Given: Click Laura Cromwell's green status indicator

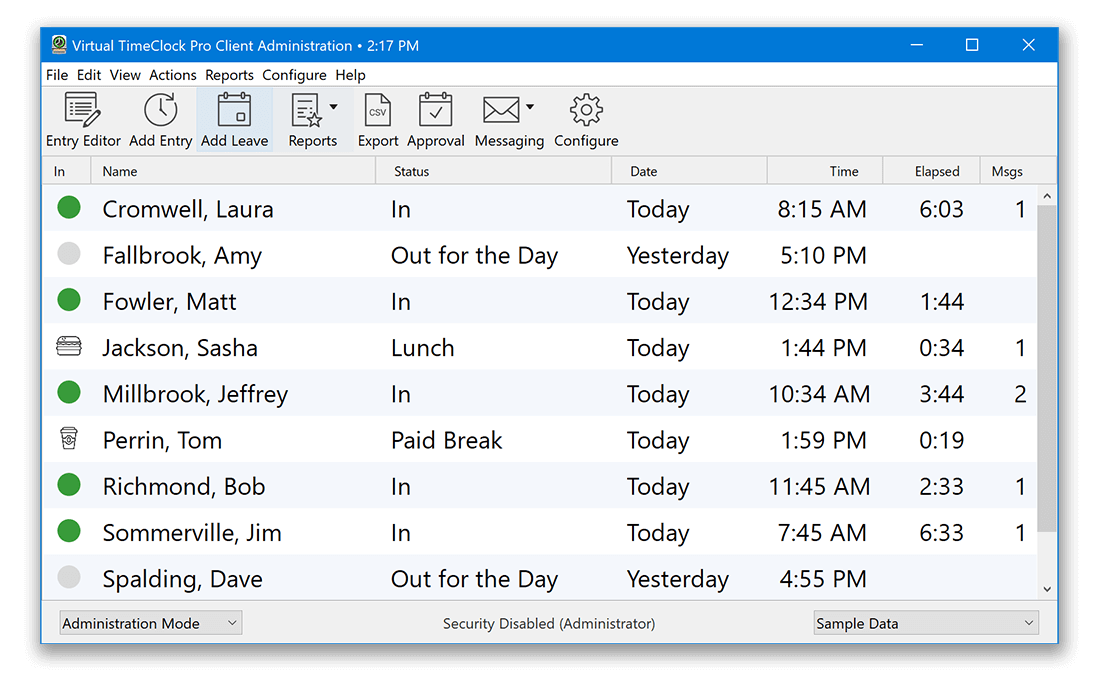Looking at the screenshot, I should [68, 208].
